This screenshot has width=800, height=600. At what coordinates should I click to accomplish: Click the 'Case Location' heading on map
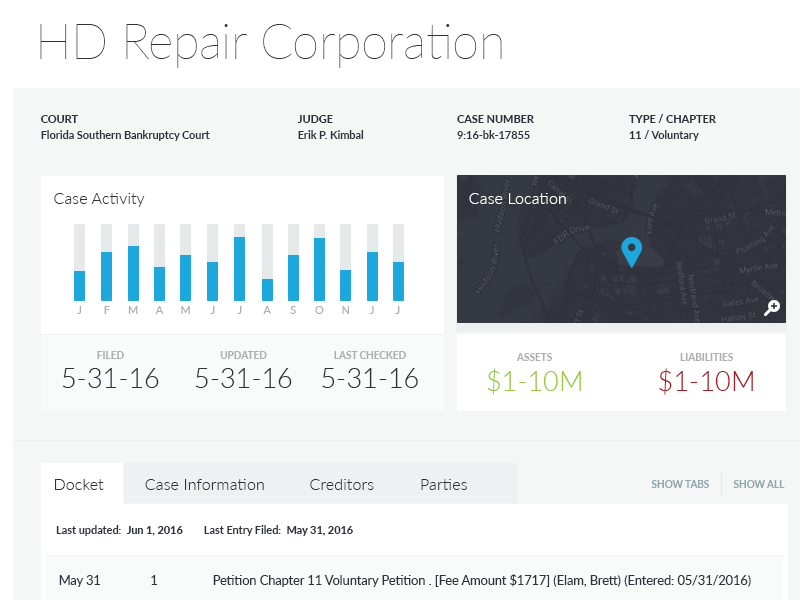(x=517, y=198)
